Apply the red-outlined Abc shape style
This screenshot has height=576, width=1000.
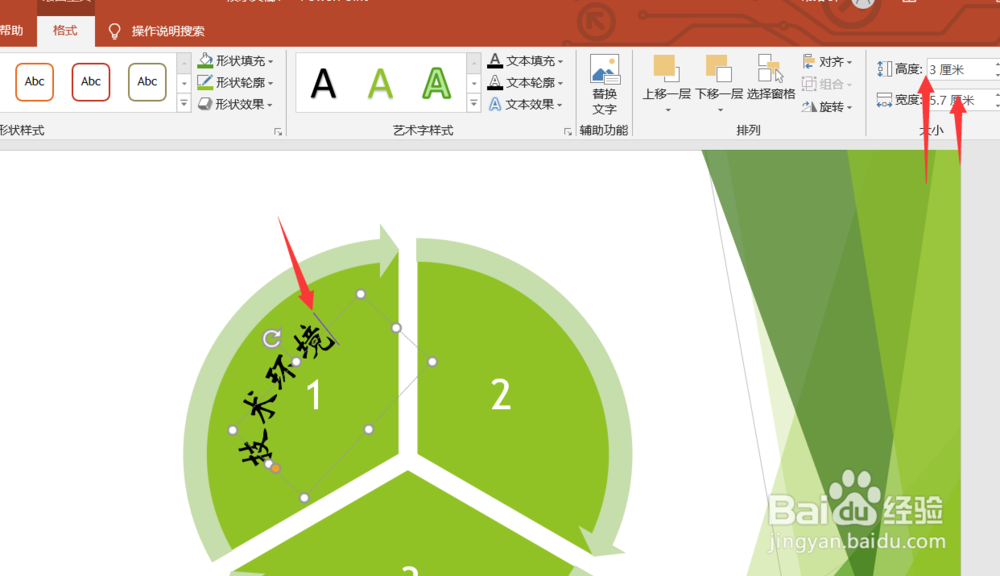(91, 82)
